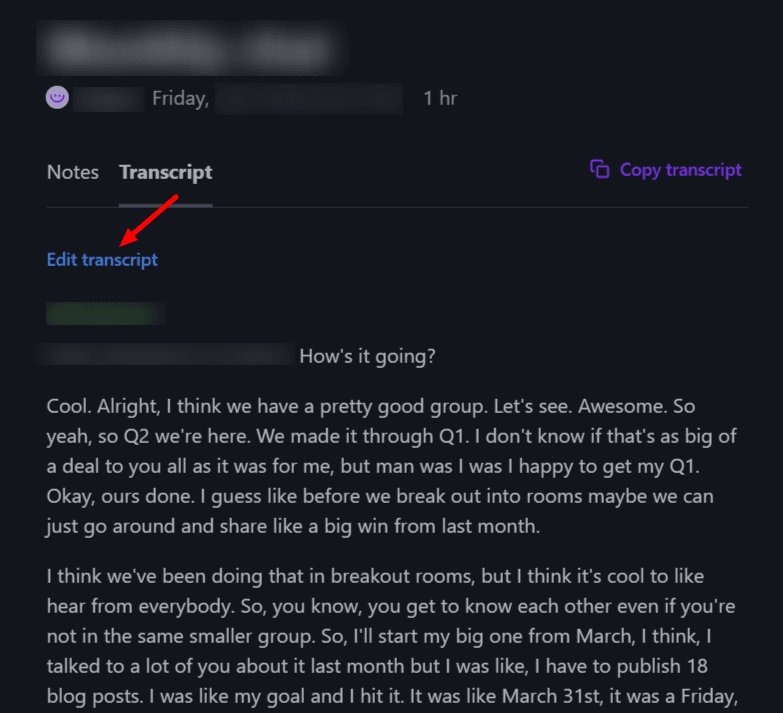
Task: Click the Friday date label
Action: pos(180,98)
